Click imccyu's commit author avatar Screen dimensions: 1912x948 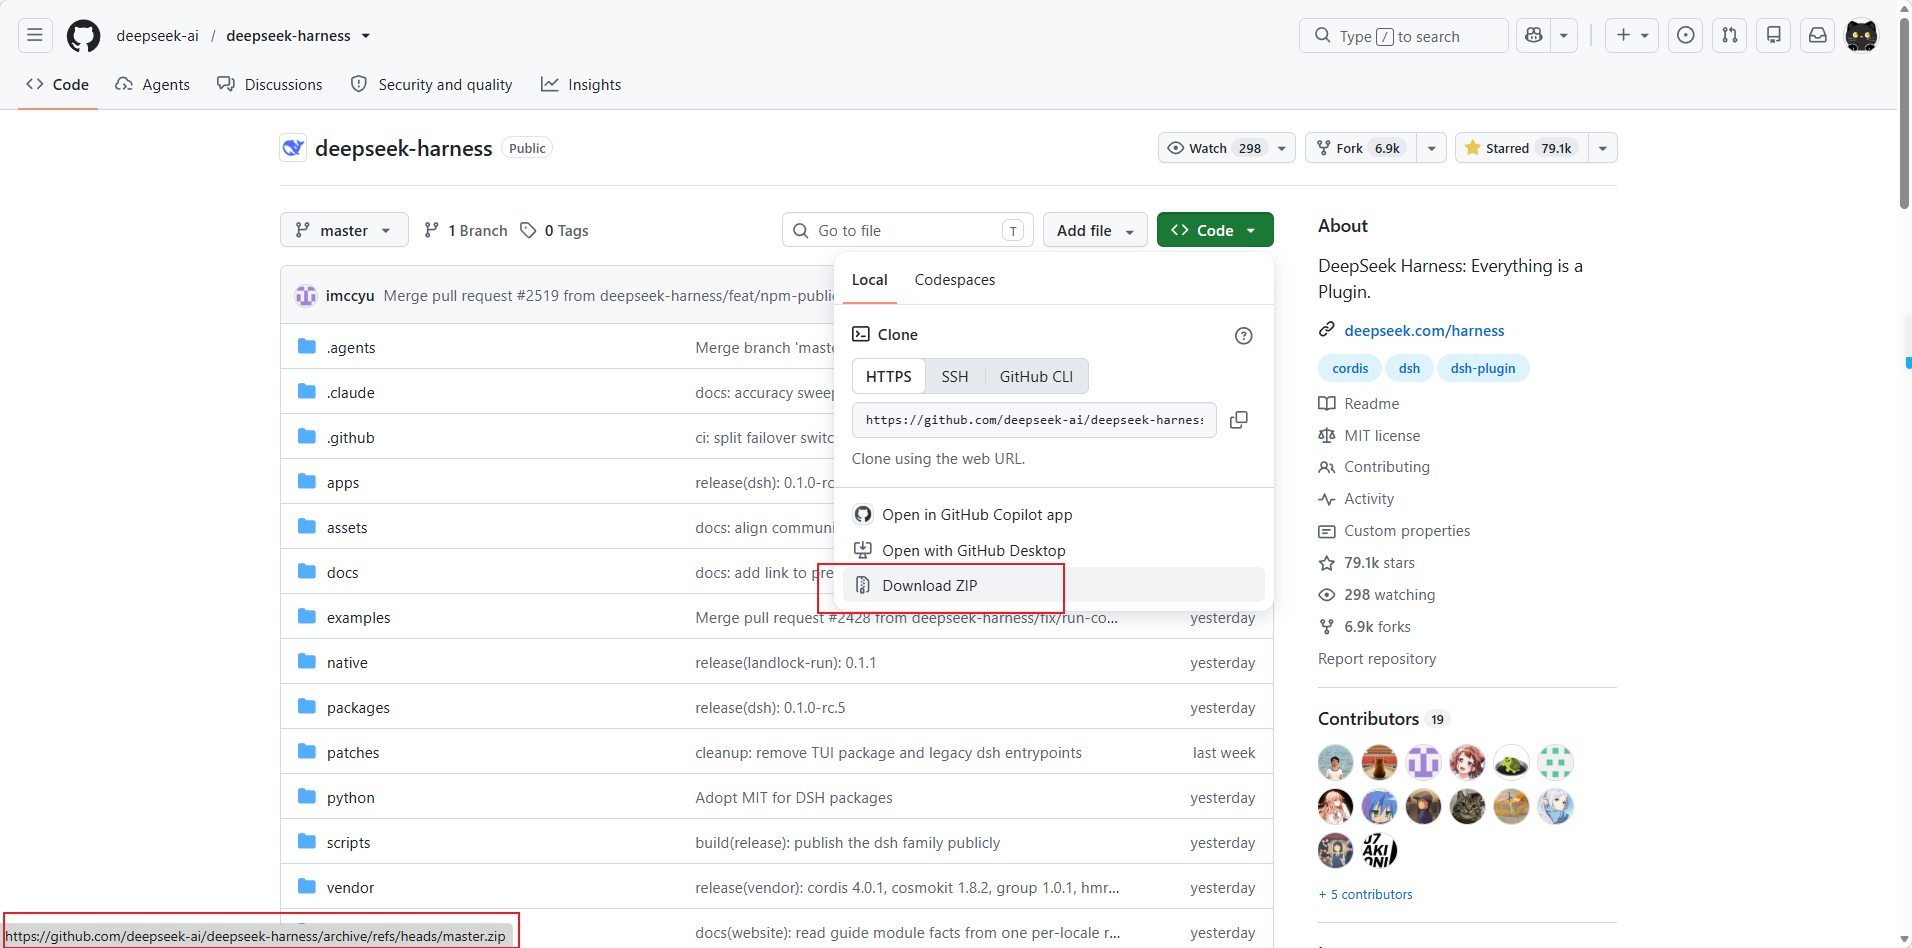tap(306, 296)
